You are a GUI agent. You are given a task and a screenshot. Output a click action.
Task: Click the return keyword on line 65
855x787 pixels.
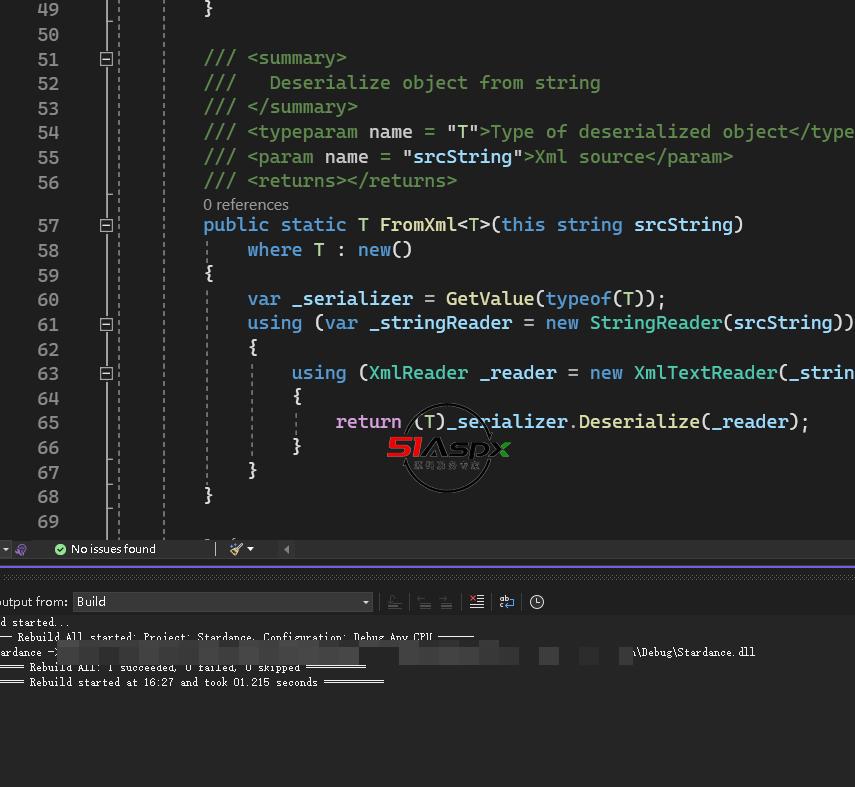(x=369, y=422)
